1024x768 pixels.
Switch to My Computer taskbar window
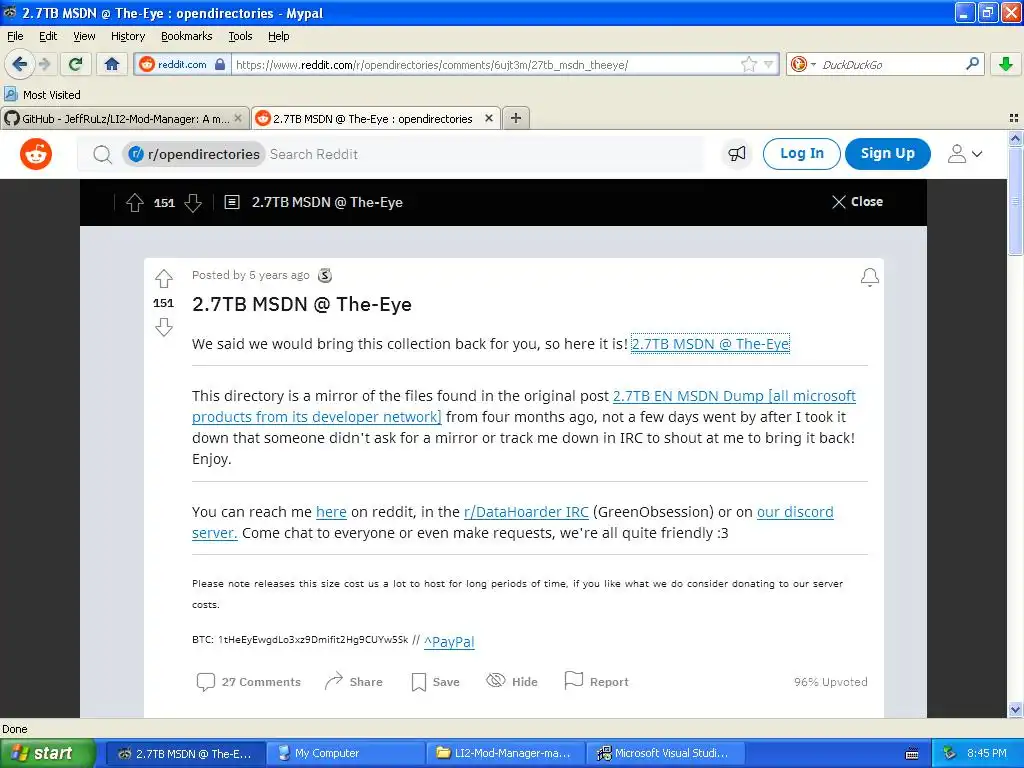point(345,753)
